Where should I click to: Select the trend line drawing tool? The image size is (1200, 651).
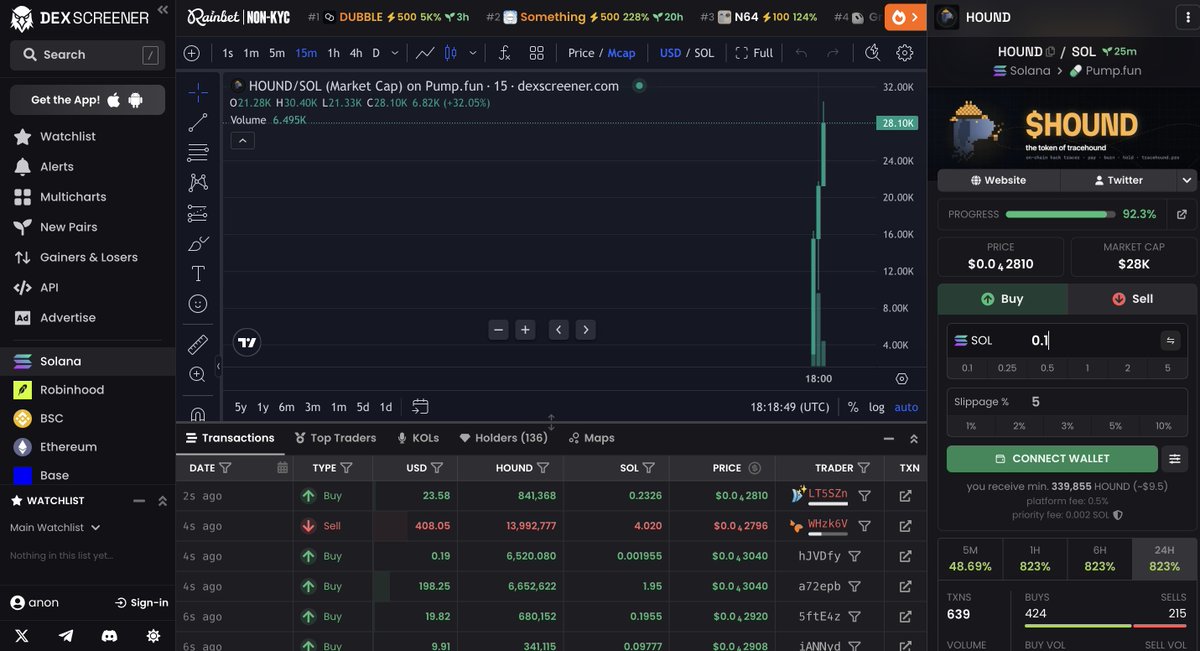click(x=198, y=122)
